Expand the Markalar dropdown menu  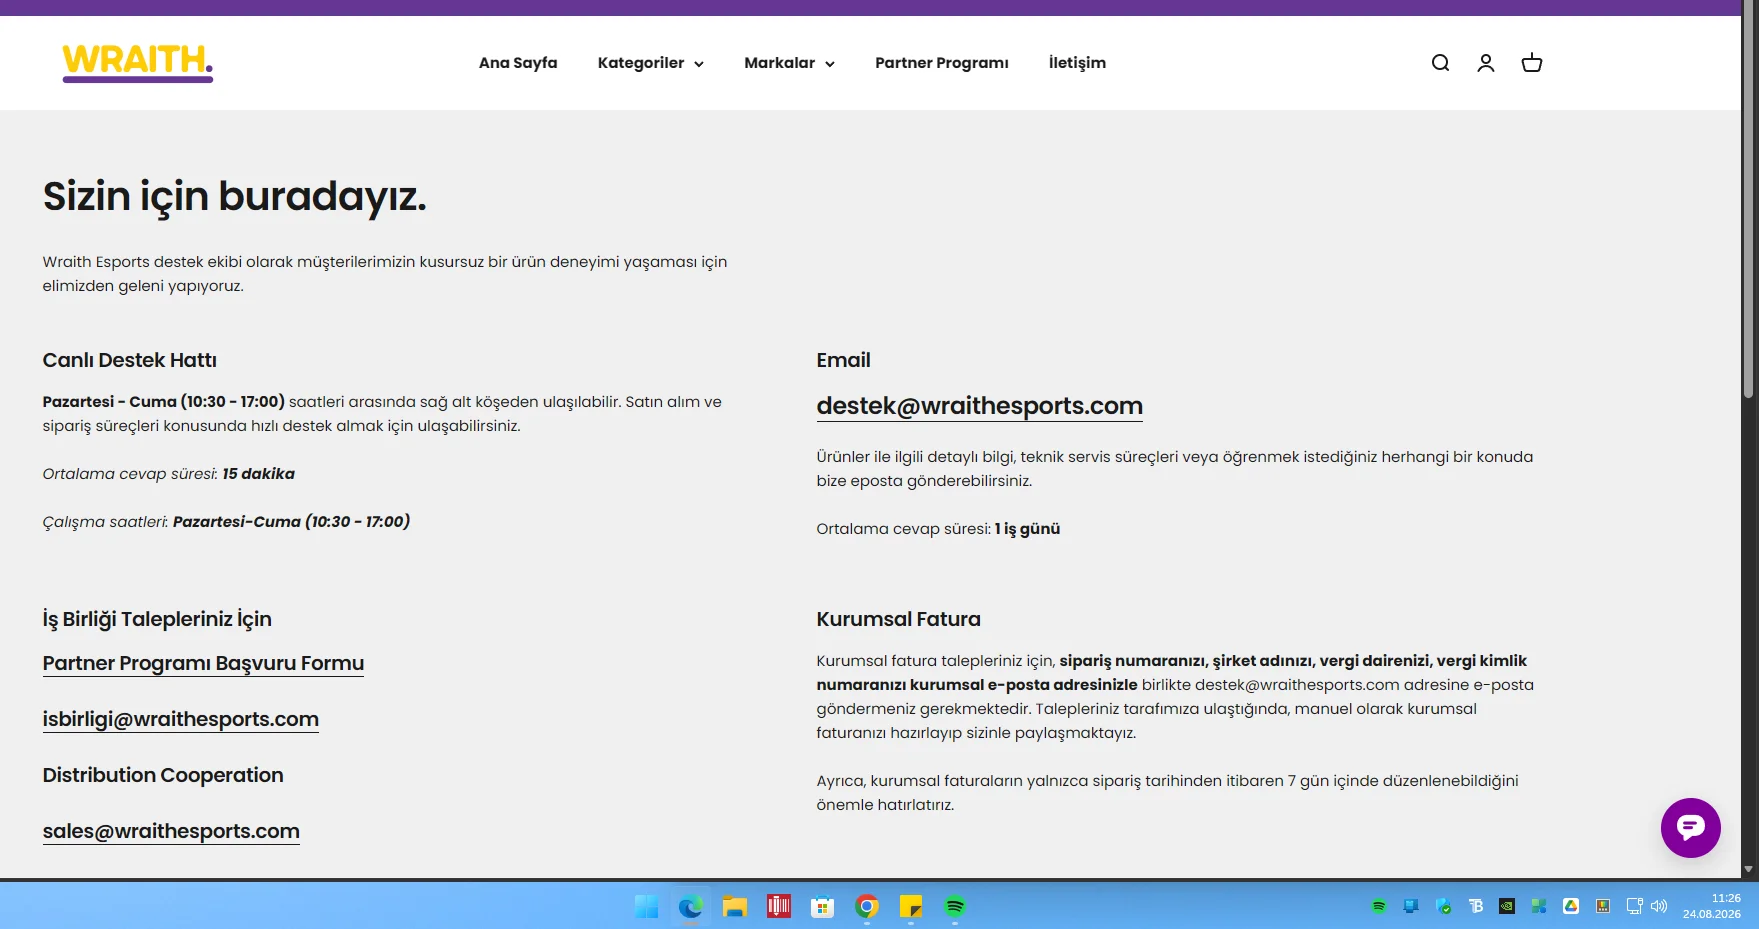point(789,63)
